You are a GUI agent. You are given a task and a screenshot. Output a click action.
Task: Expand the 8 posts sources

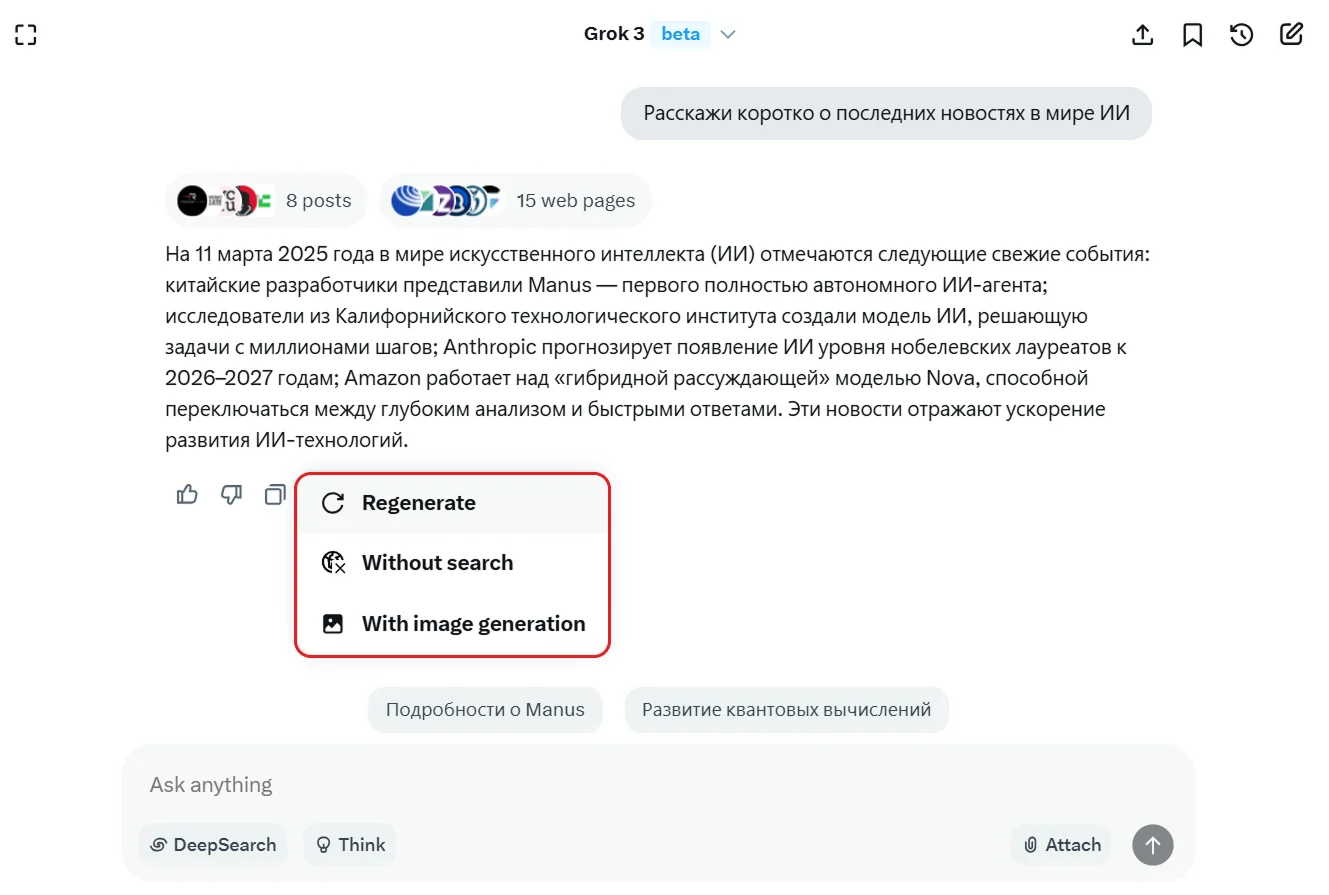(266, 200)
